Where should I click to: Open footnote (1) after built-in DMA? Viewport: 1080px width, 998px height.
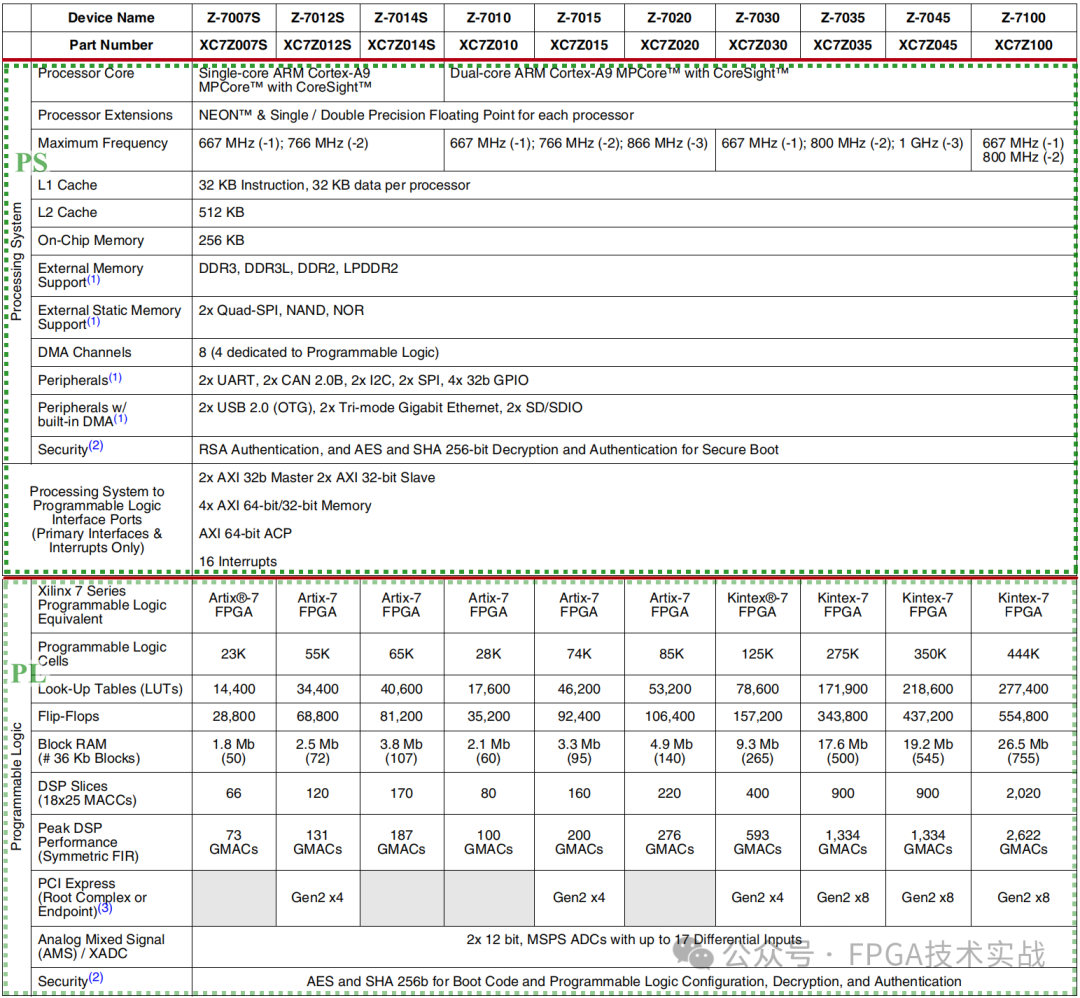point(121,419)
